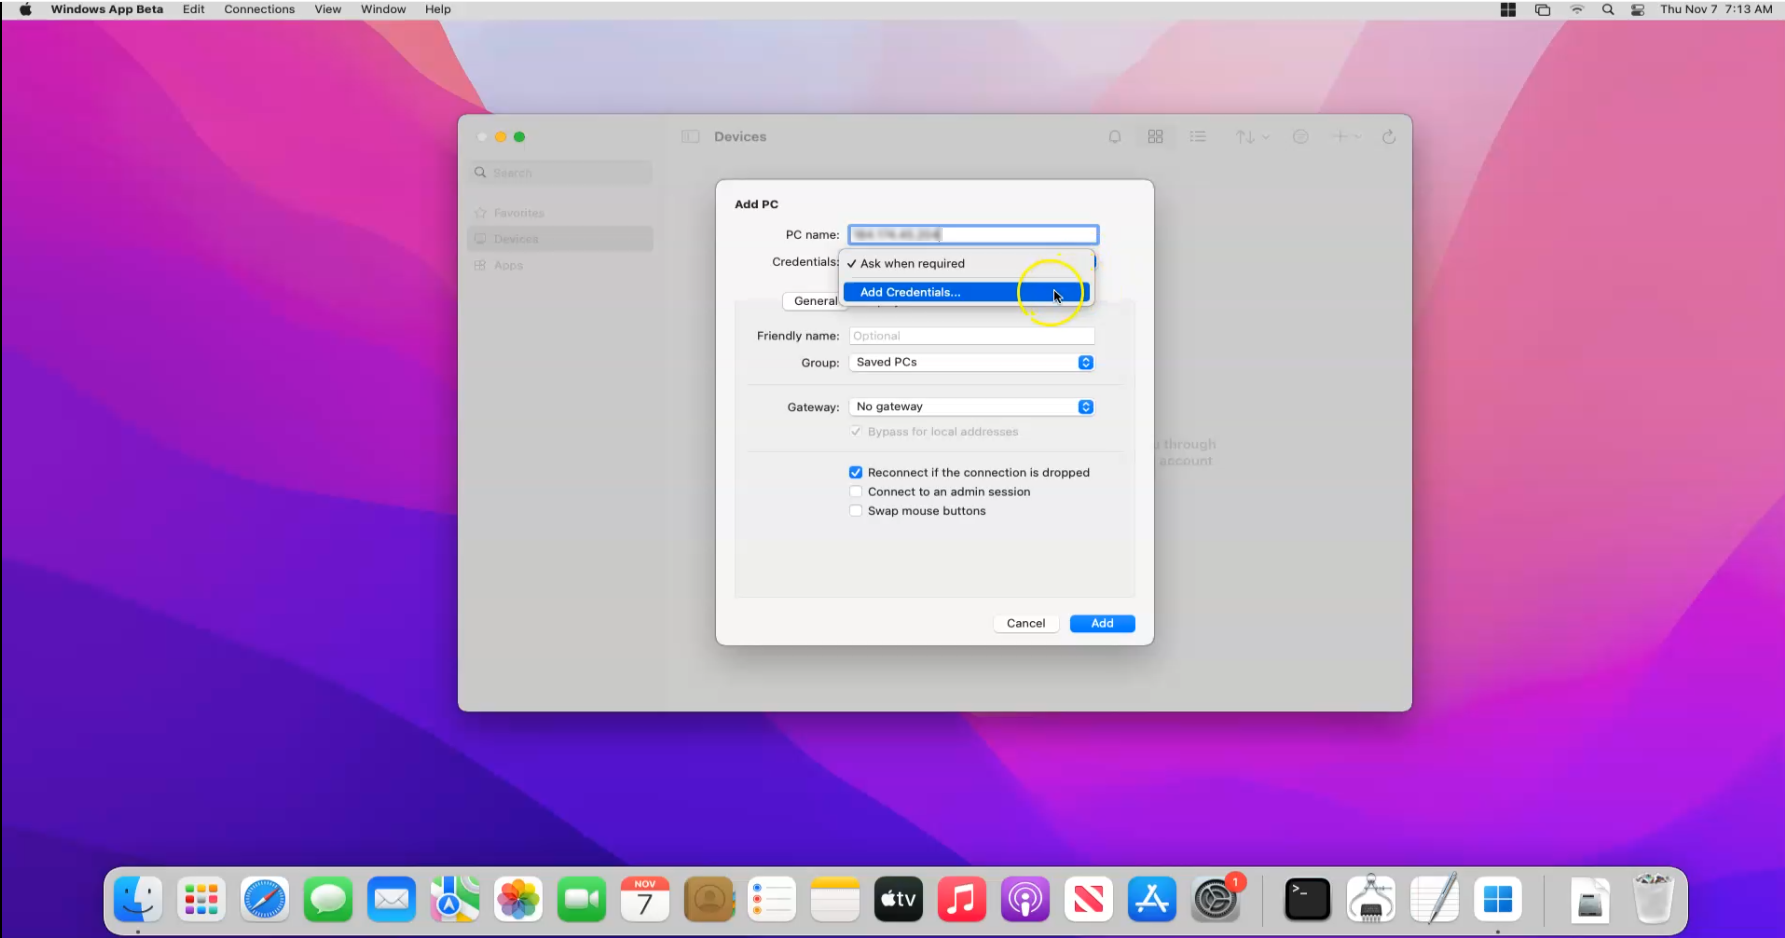This screenshot has height=938, width=1785.
Task: Switch to grid view icon
Action: click(x=1156, y=137)
